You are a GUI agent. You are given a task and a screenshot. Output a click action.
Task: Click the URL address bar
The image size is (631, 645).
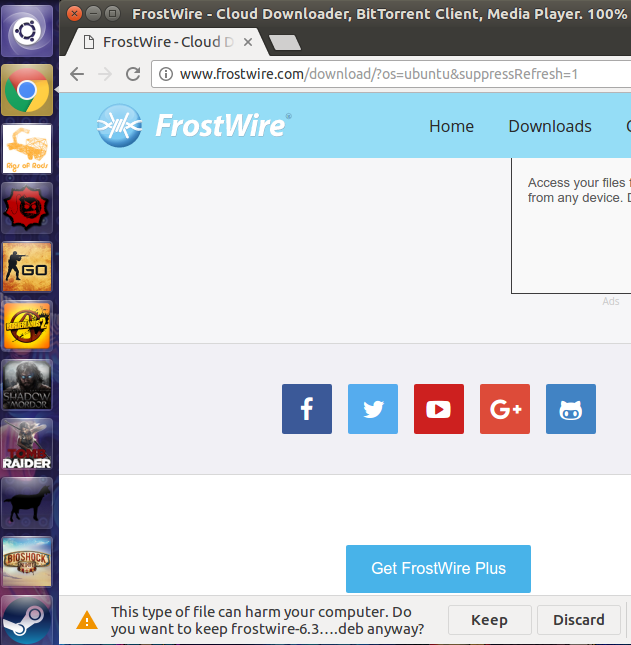391,74
